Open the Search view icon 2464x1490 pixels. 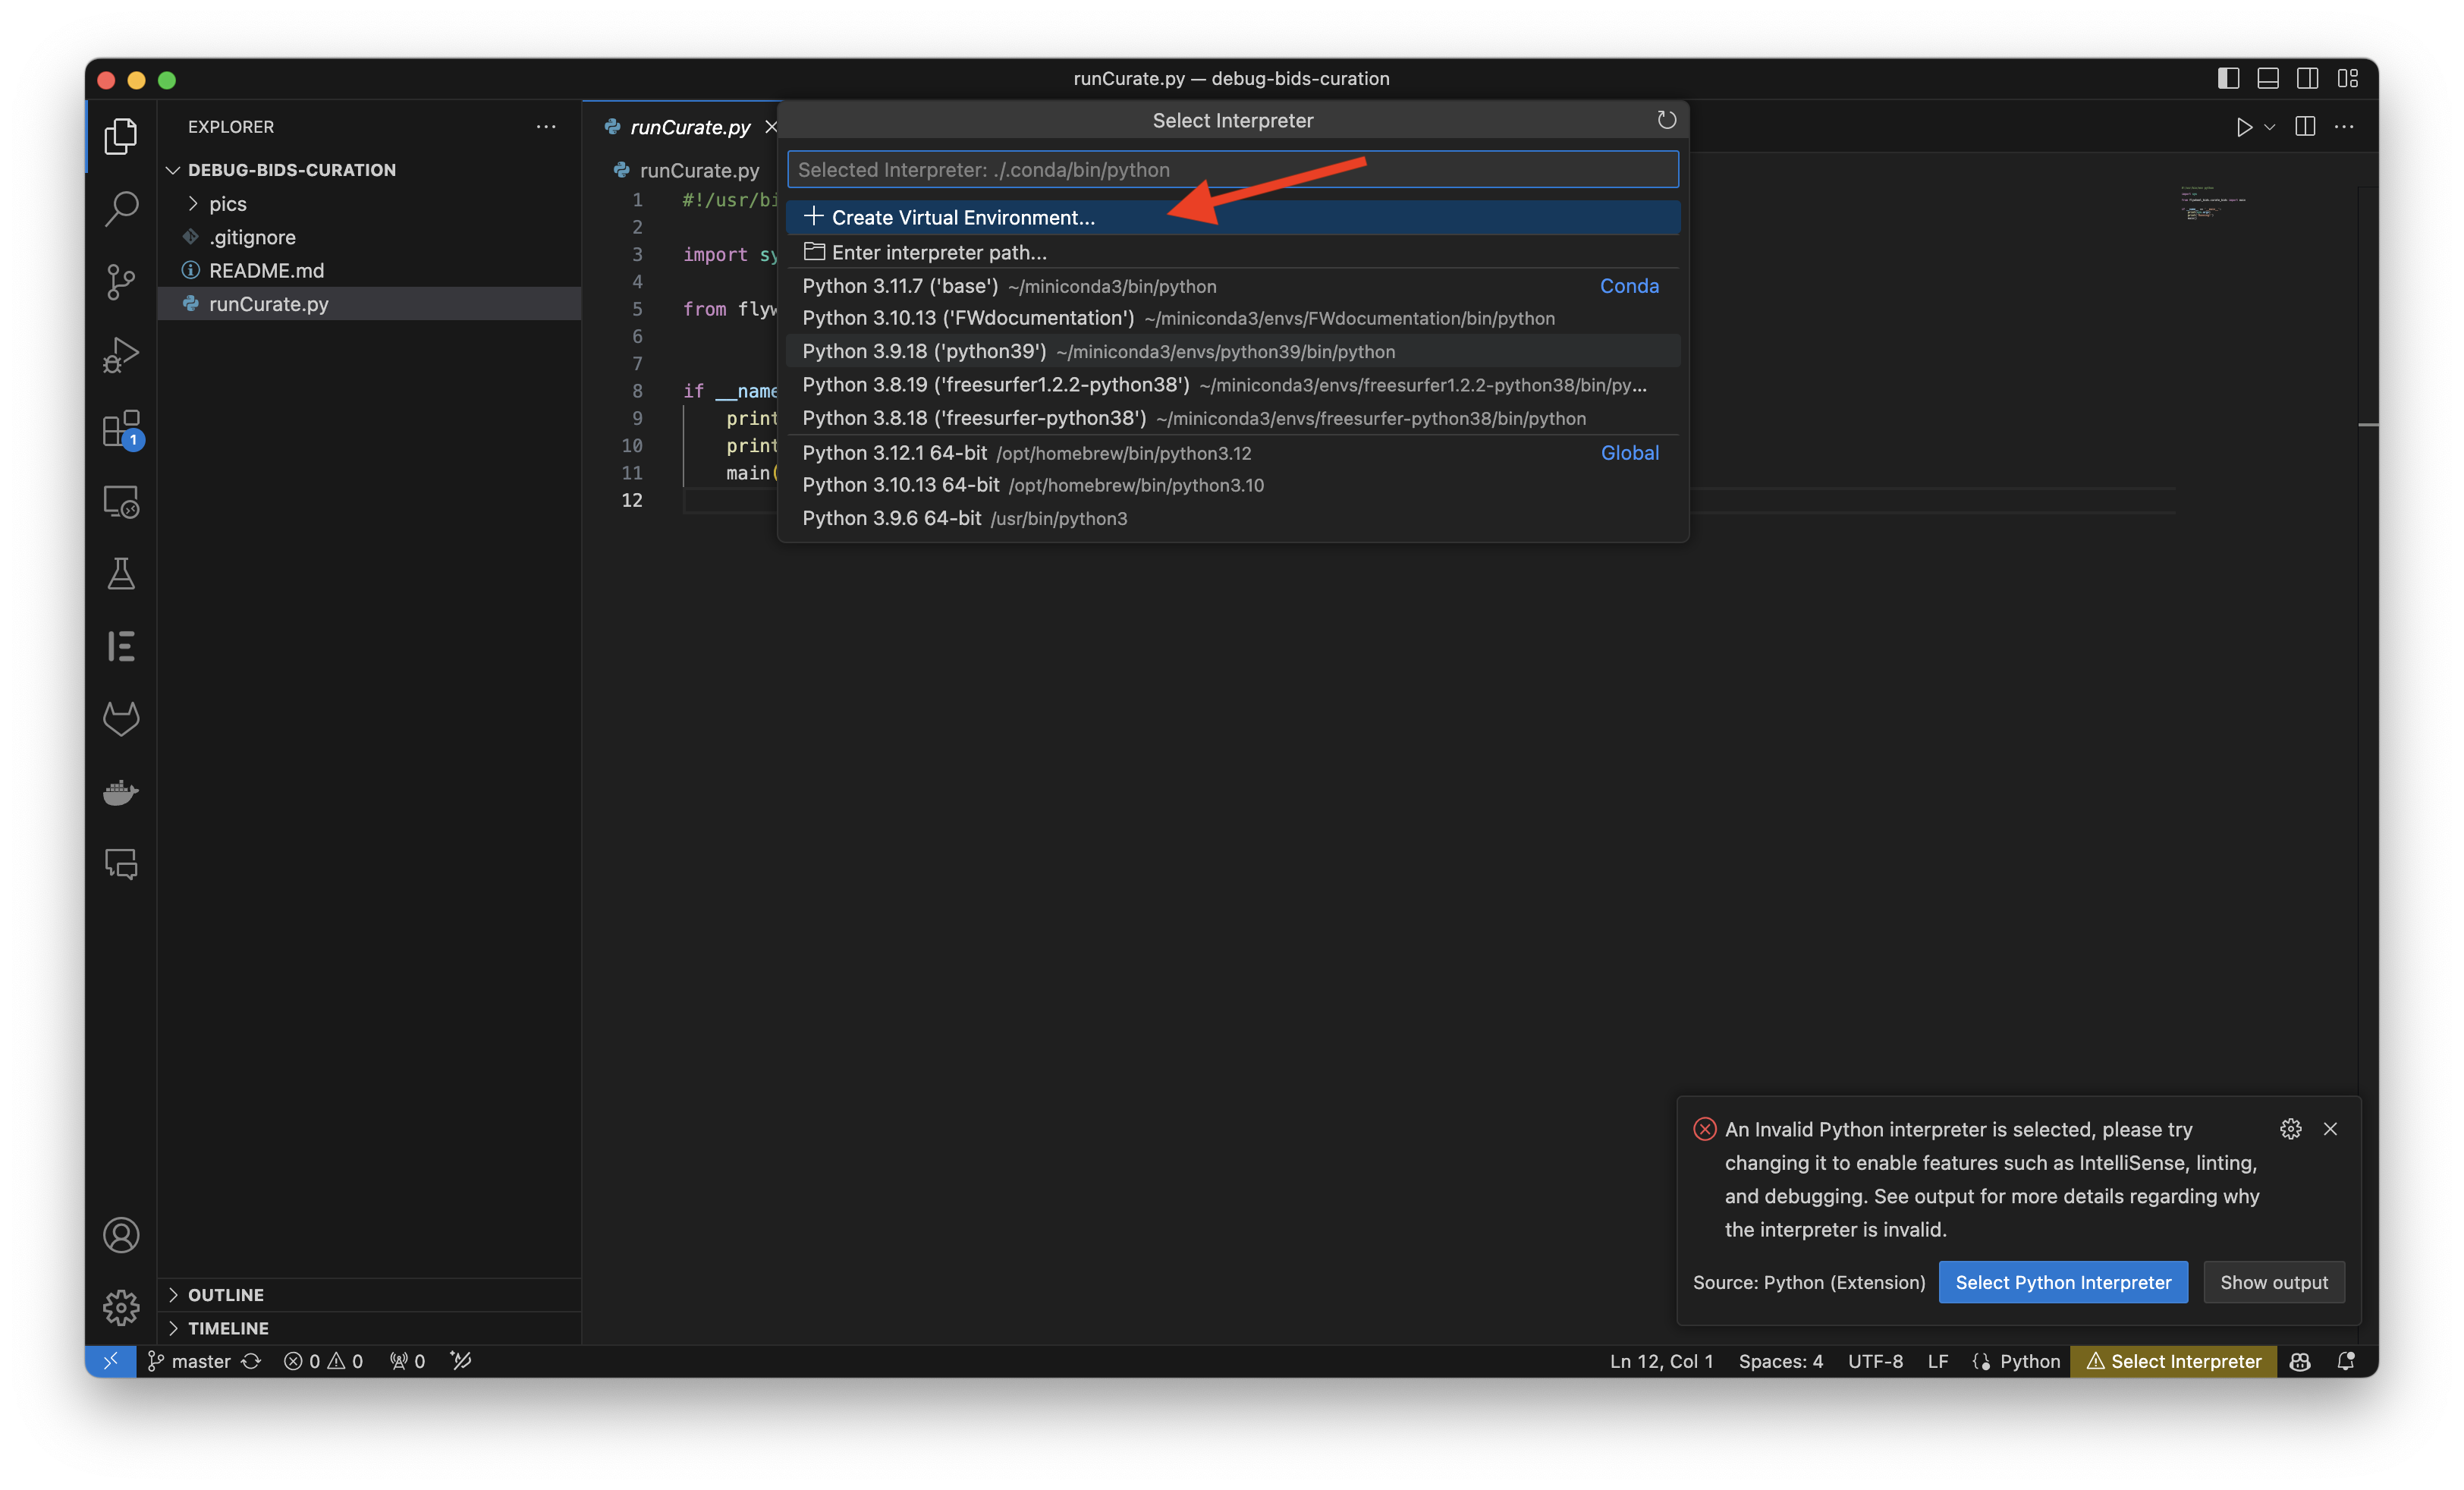[121, 208]
